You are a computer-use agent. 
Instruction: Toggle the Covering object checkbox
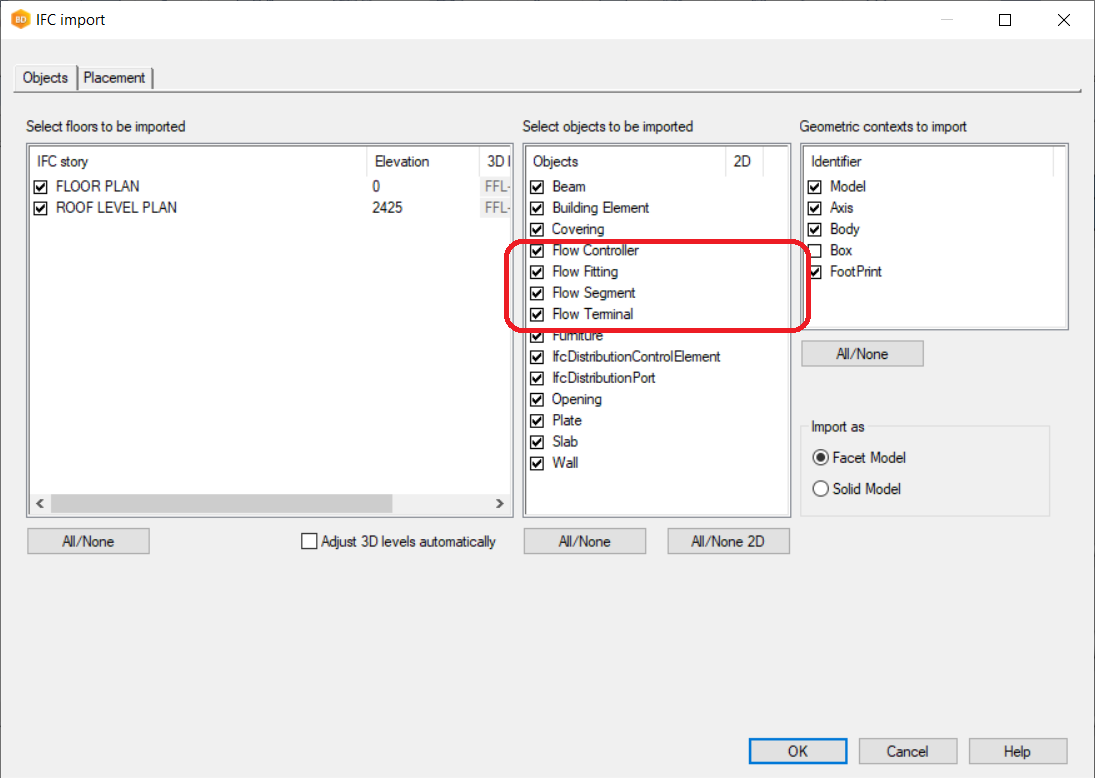(537, 230)
